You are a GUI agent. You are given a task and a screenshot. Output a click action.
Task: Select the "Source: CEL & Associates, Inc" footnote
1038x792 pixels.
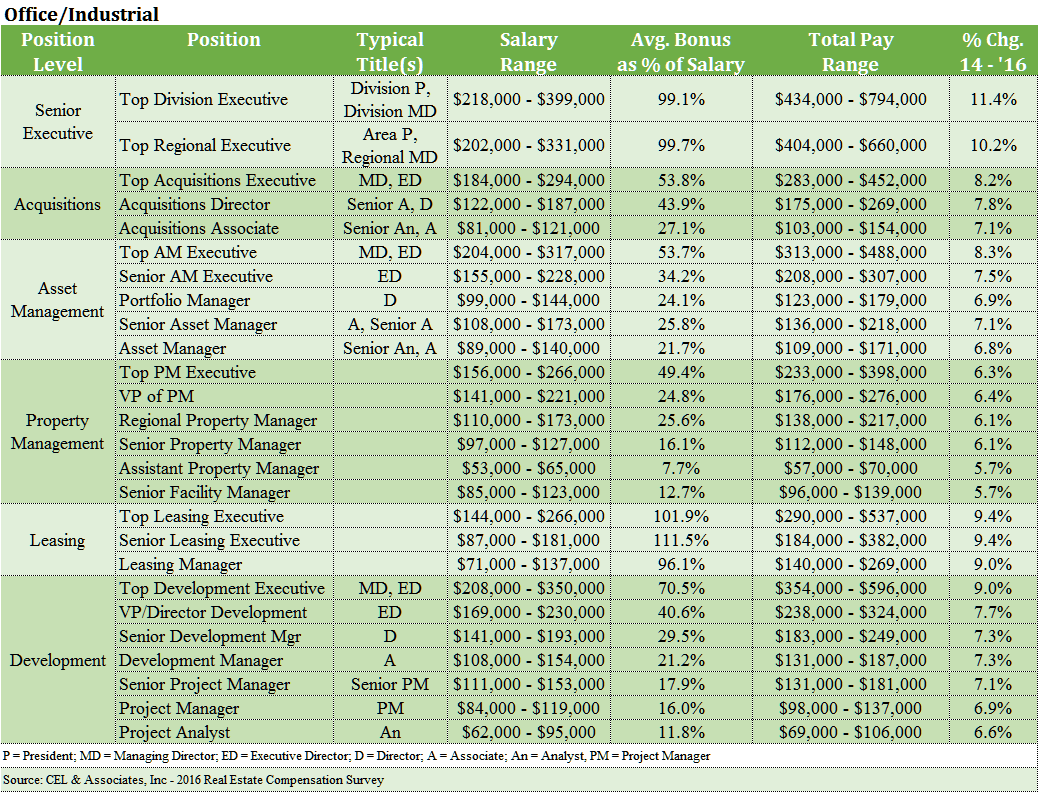[193, 780]
